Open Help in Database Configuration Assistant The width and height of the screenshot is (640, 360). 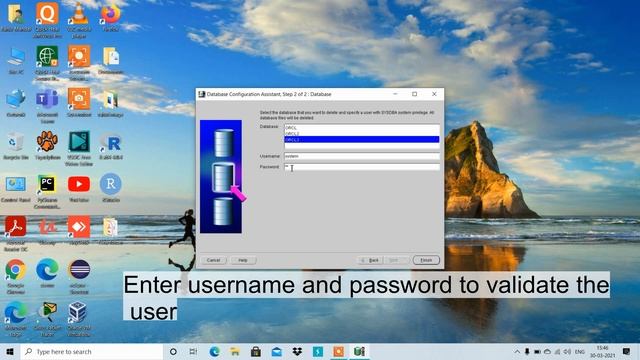point(243,260)
